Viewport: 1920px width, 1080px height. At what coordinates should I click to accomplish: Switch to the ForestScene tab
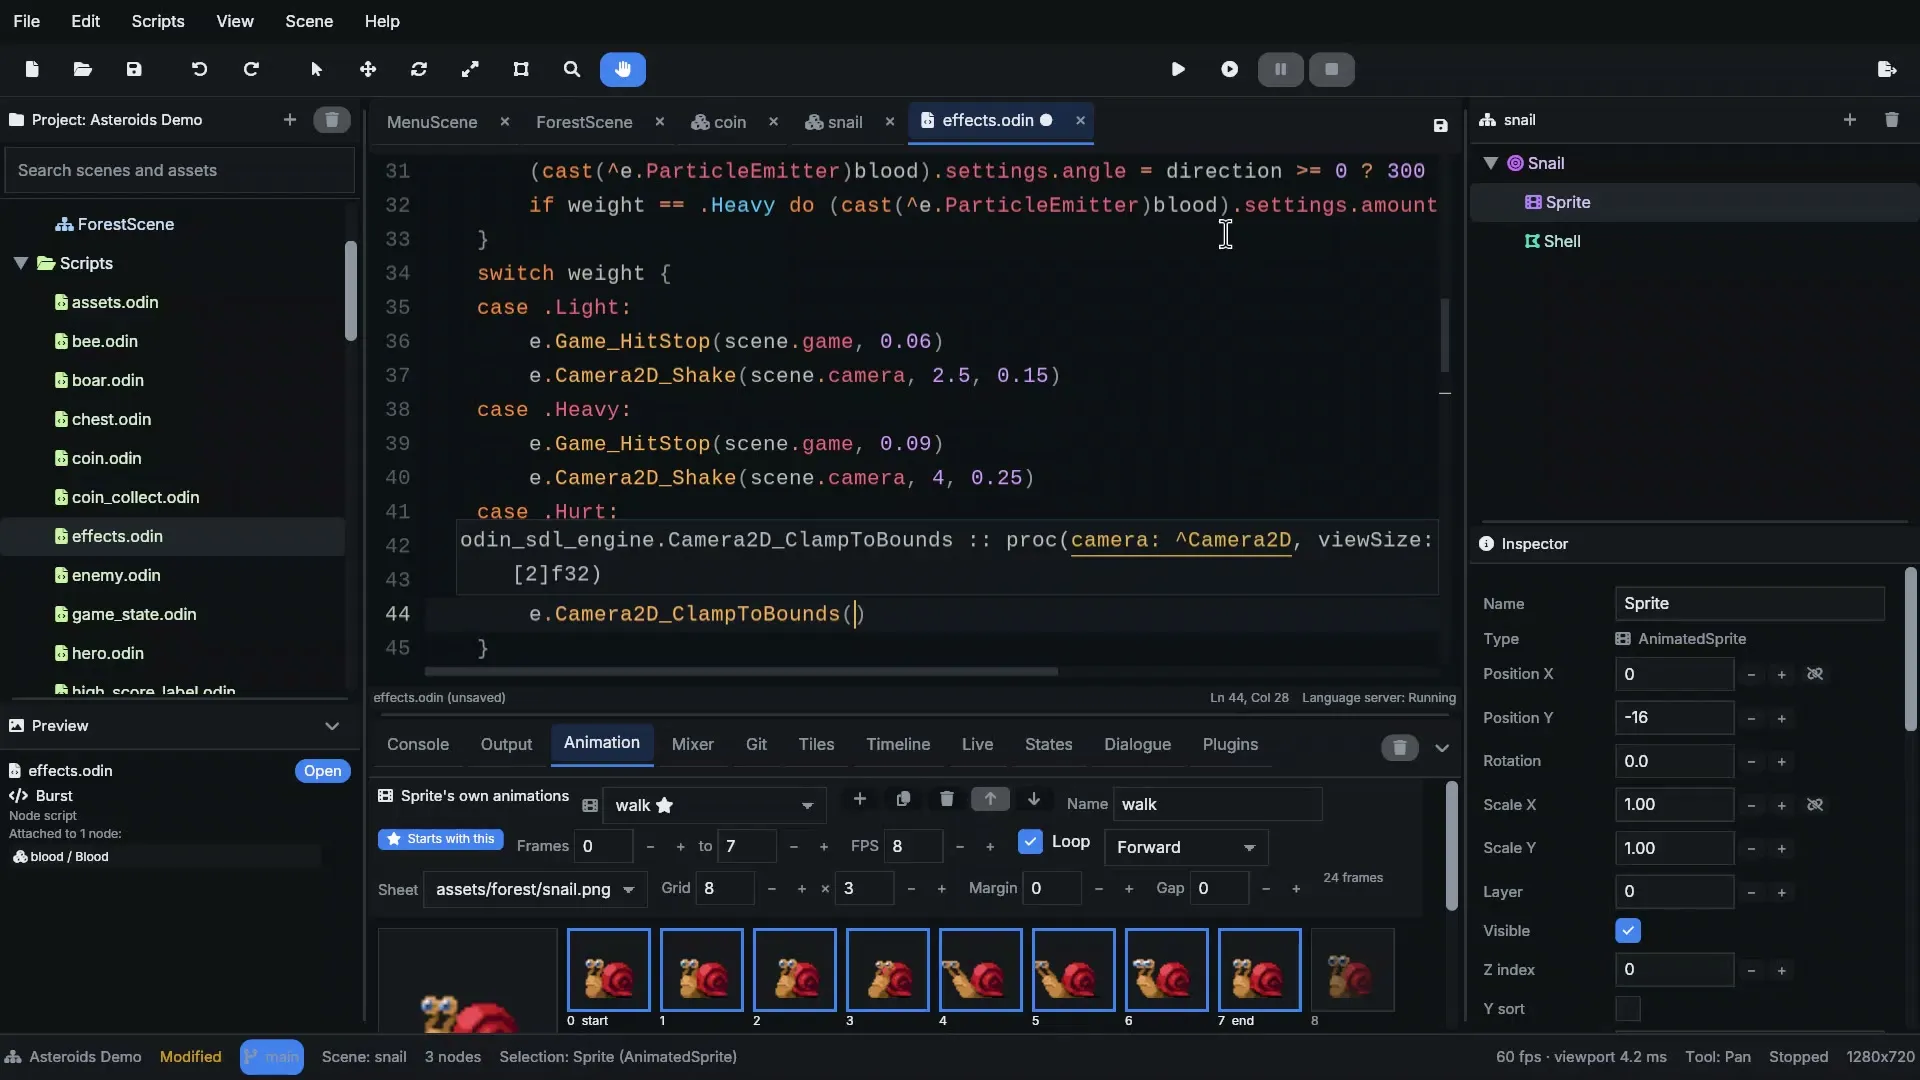coord(584,122)
